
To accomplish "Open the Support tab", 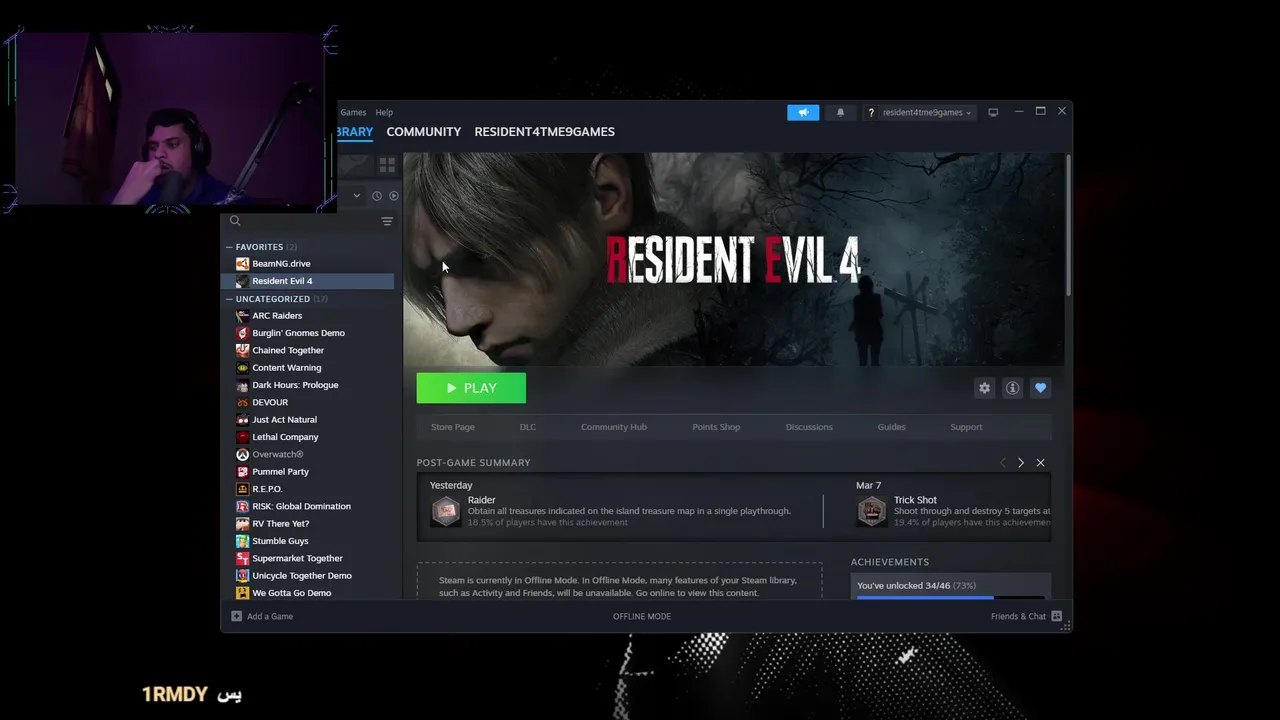I will pyautogui.click(x=966, y=427).
